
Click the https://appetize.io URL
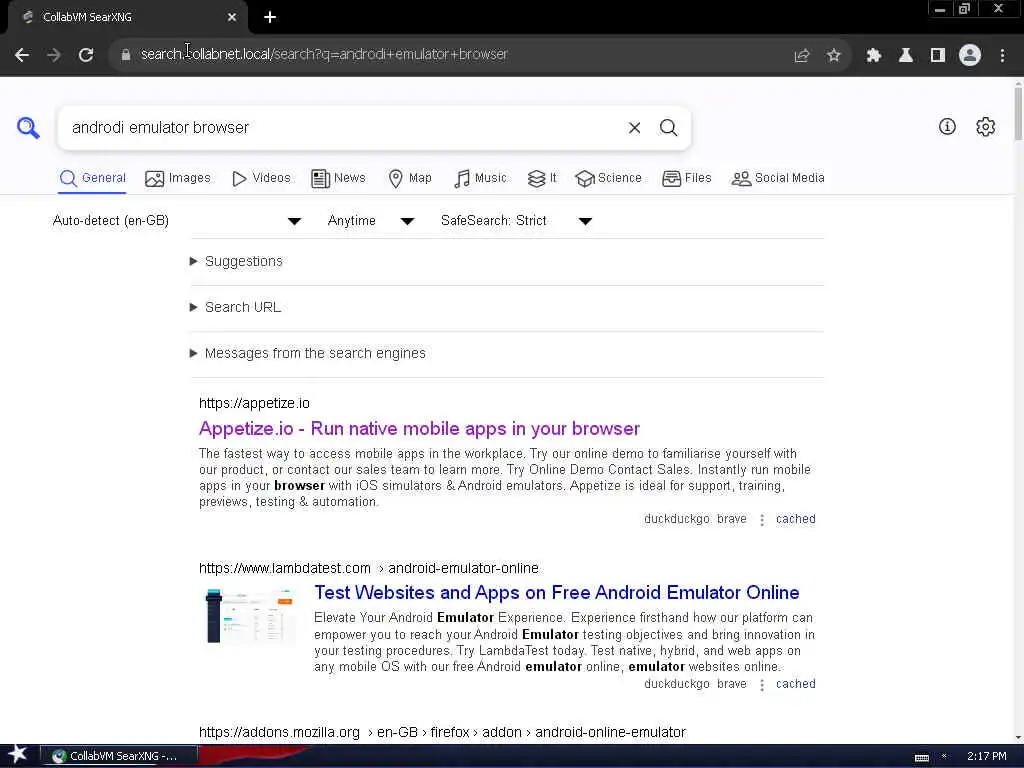(254, 403)
